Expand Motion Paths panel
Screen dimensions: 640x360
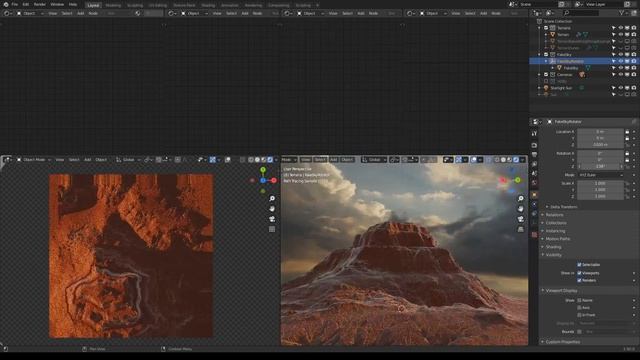pos(558,239)
